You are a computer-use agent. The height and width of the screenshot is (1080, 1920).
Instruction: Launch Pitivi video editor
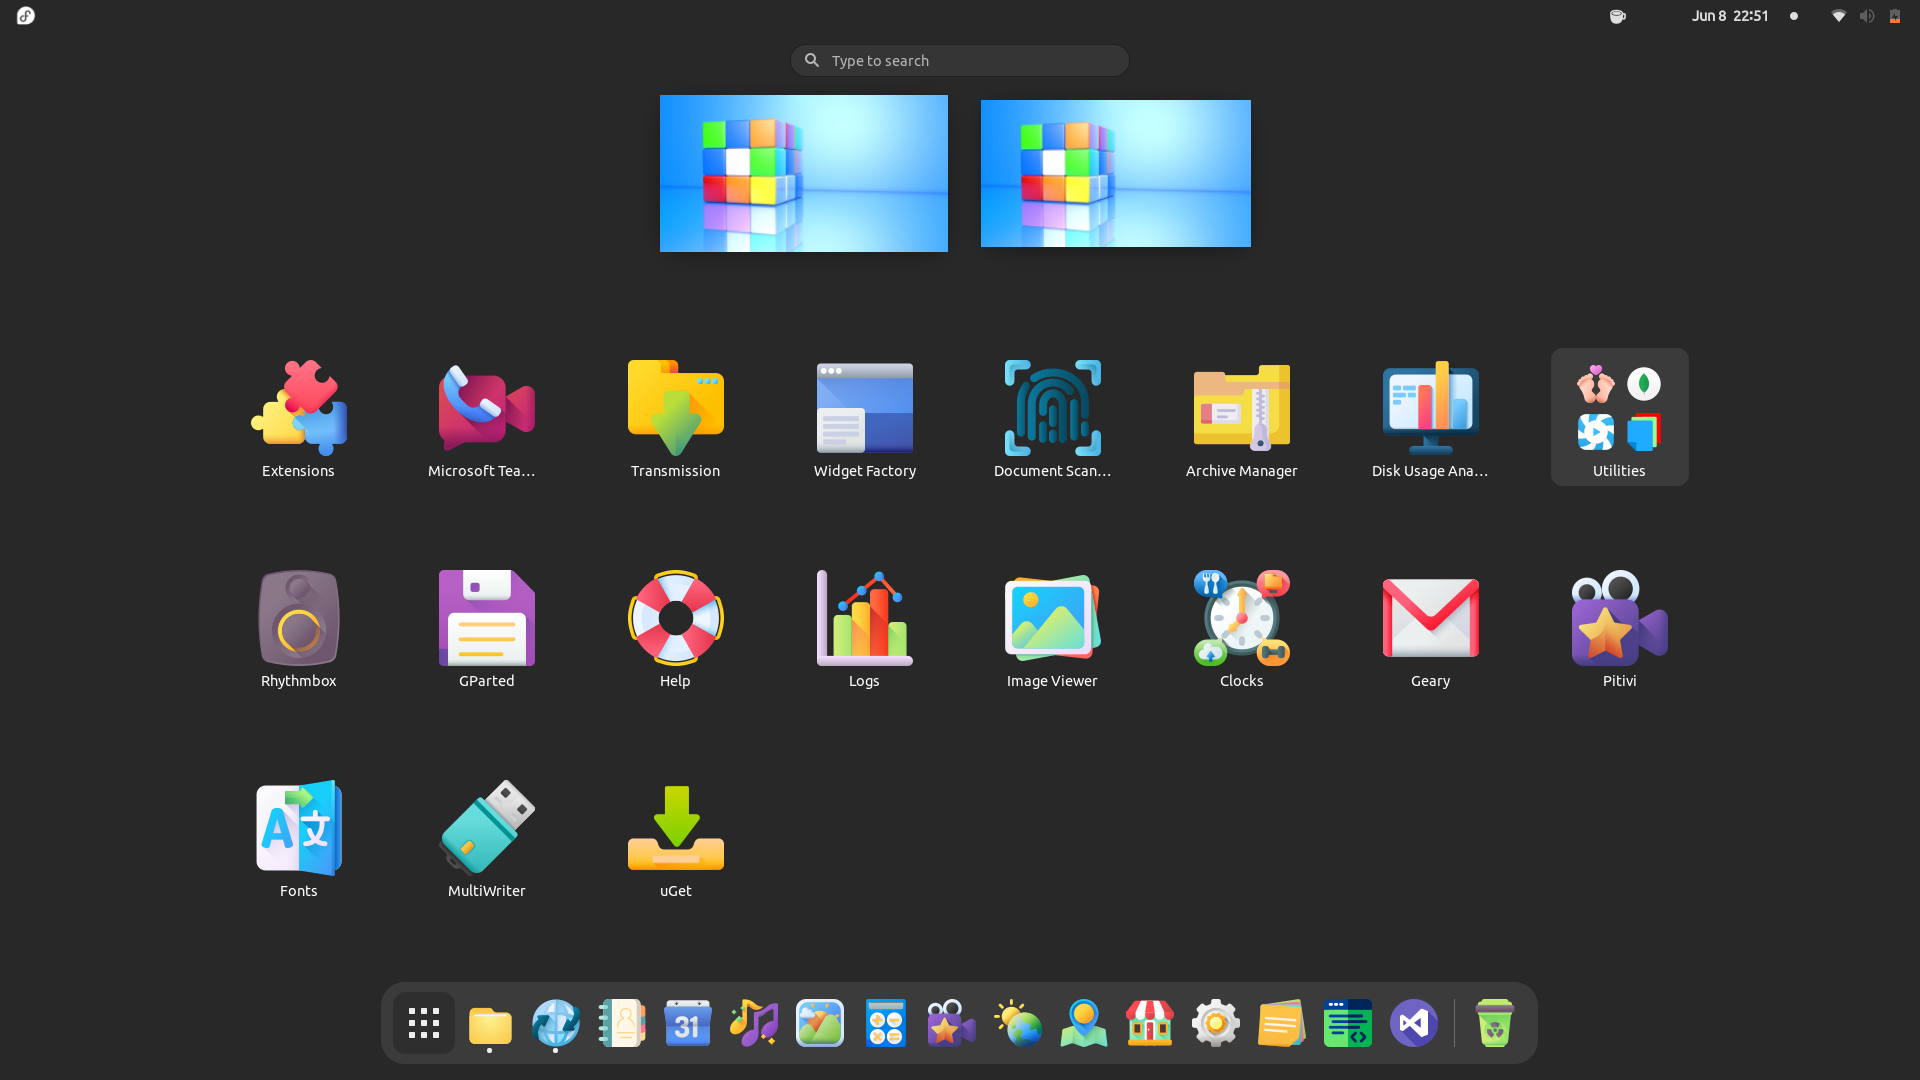point(1619,627)
